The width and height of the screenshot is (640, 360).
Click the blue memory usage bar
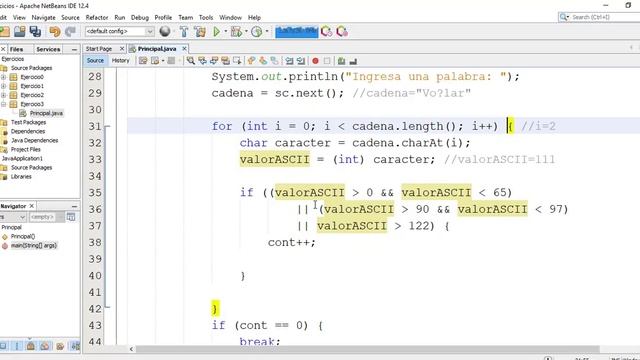pos(297,31)
